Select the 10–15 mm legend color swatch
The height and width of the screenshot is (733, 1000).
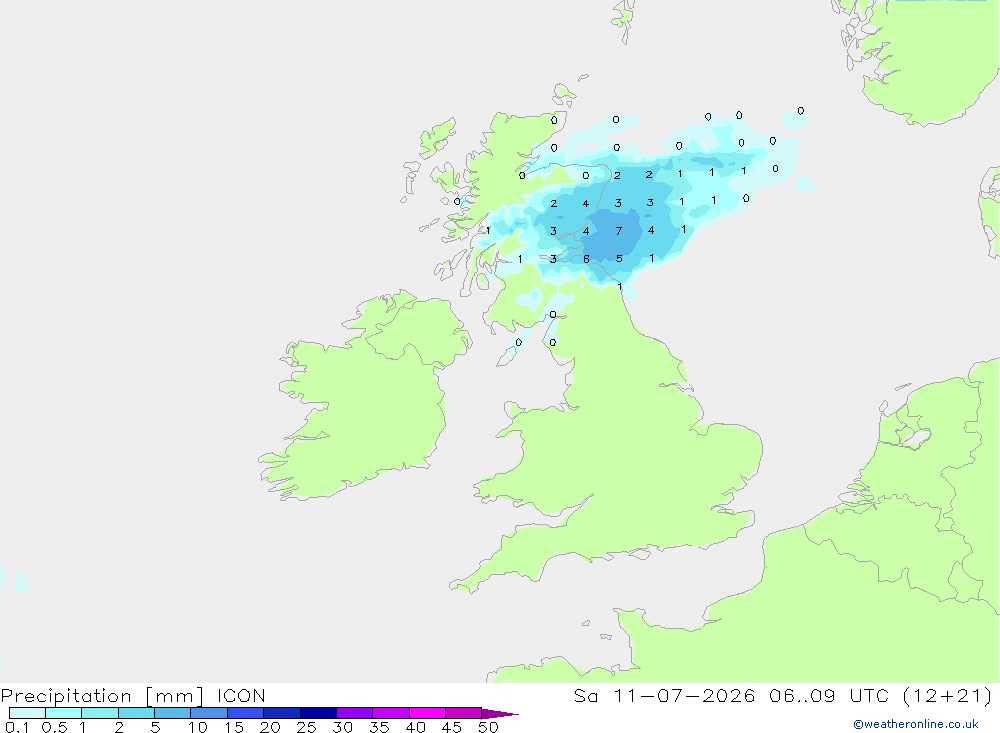(209, 713)
